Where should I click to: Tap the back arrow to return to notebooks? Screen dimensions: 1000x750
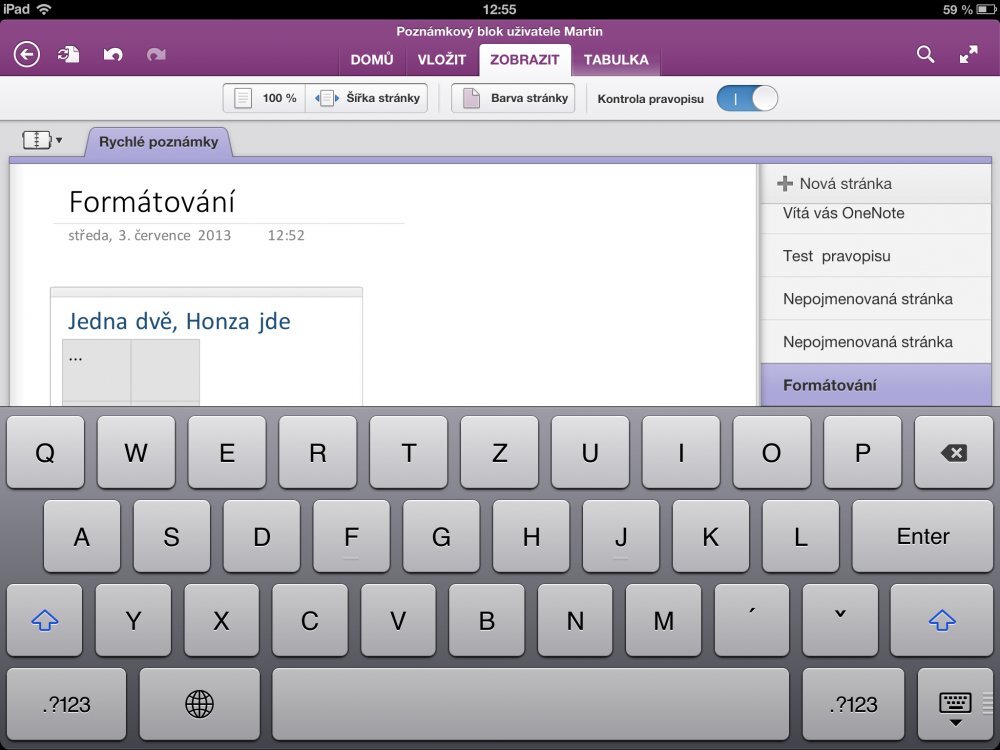(25, 54)
